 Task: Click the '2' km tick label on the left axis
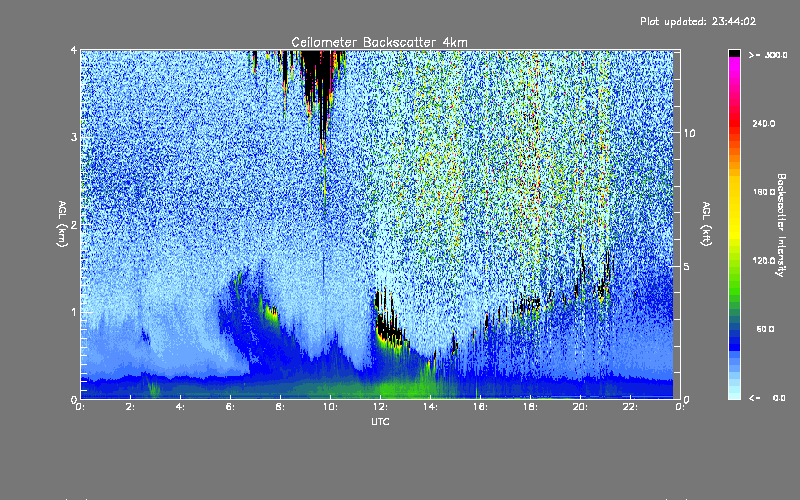[74, 224]
